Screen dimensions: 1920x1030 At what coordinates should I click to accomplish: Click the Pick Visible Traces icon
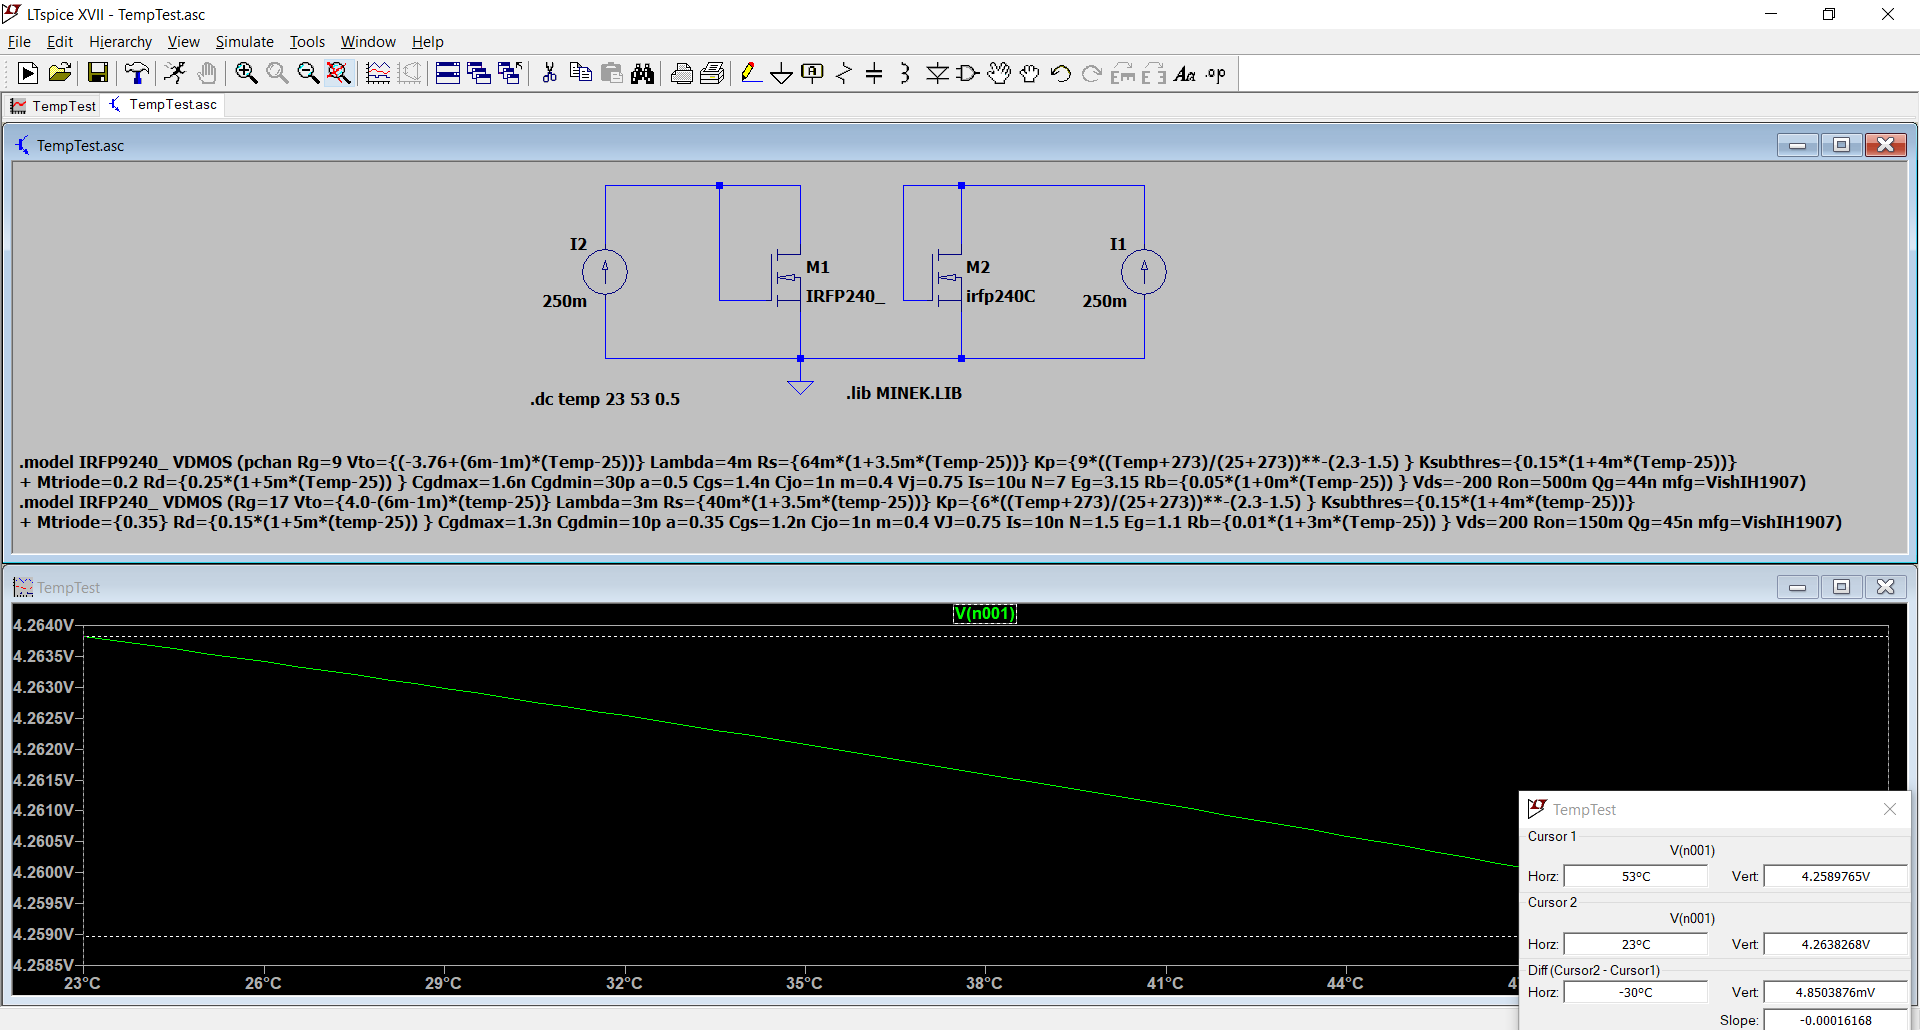point(378,73)
